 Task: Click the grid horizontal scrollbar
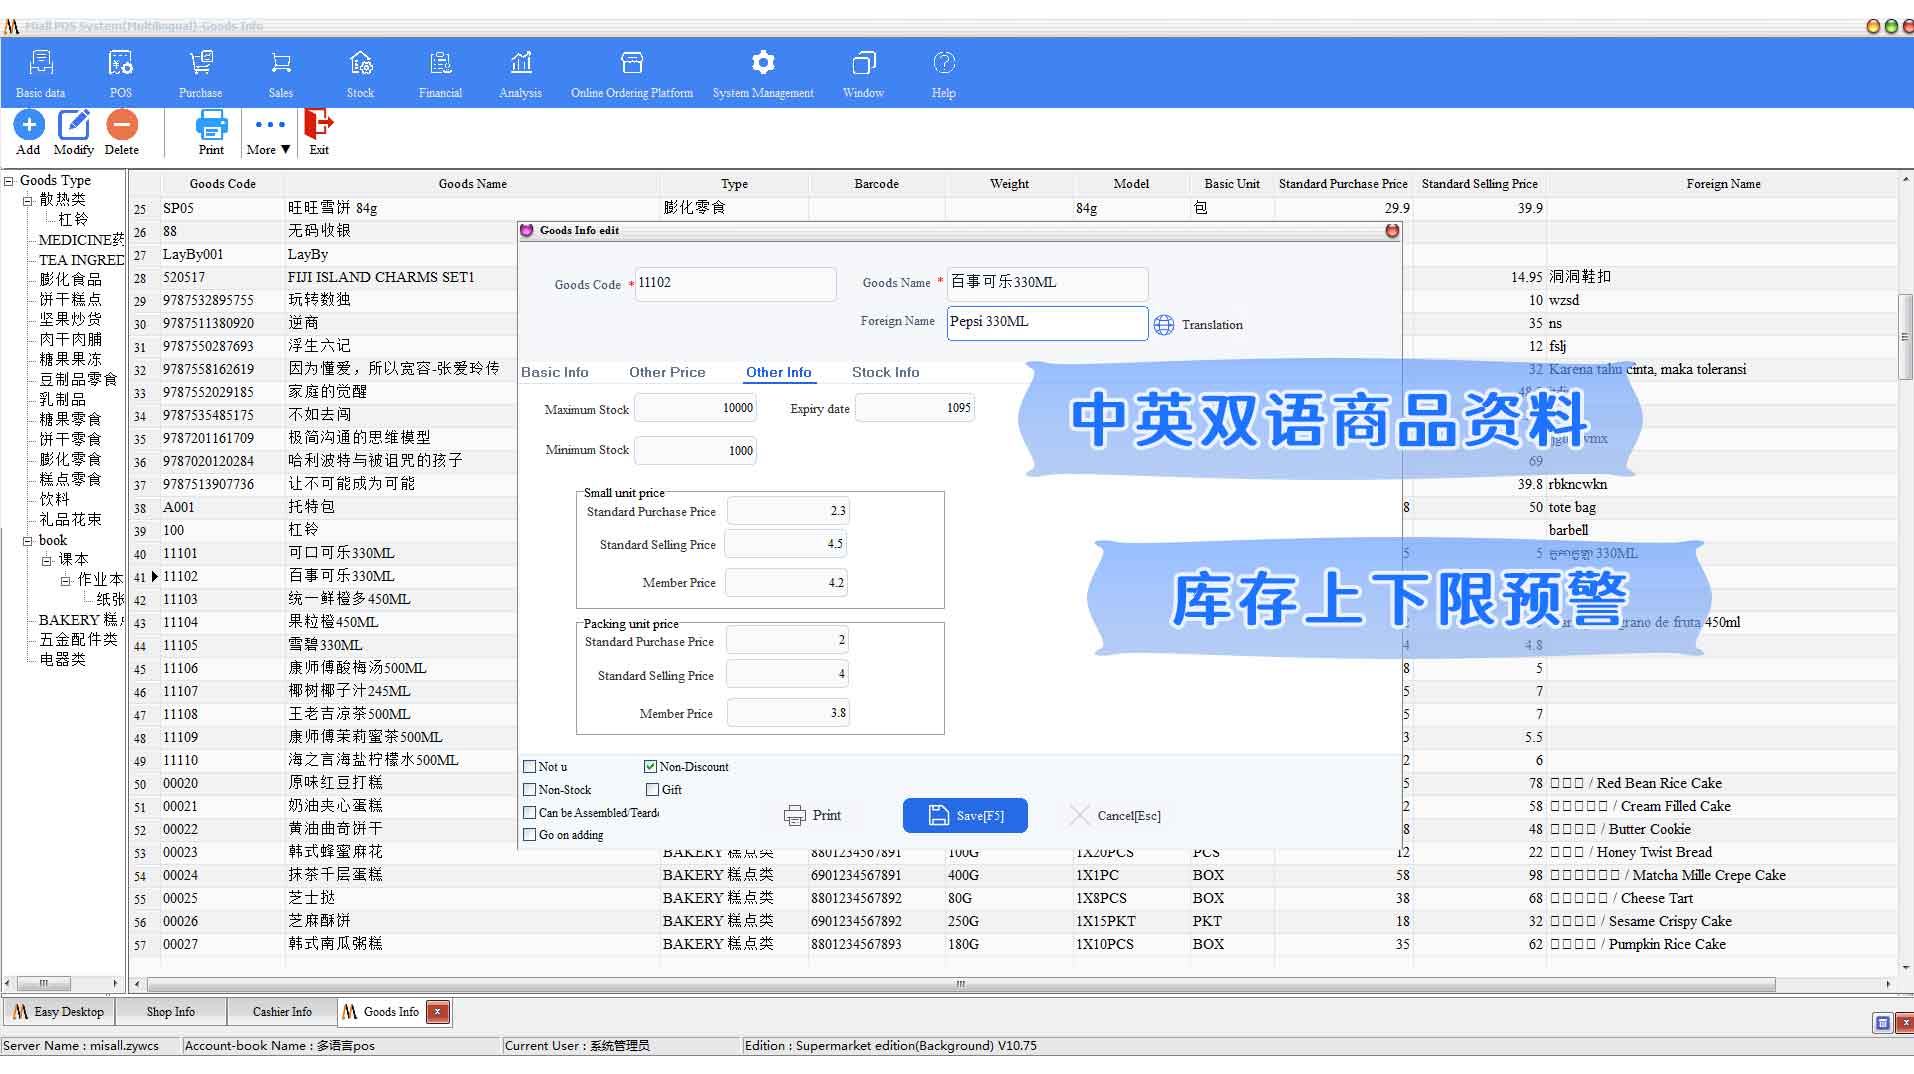[960, 985]
